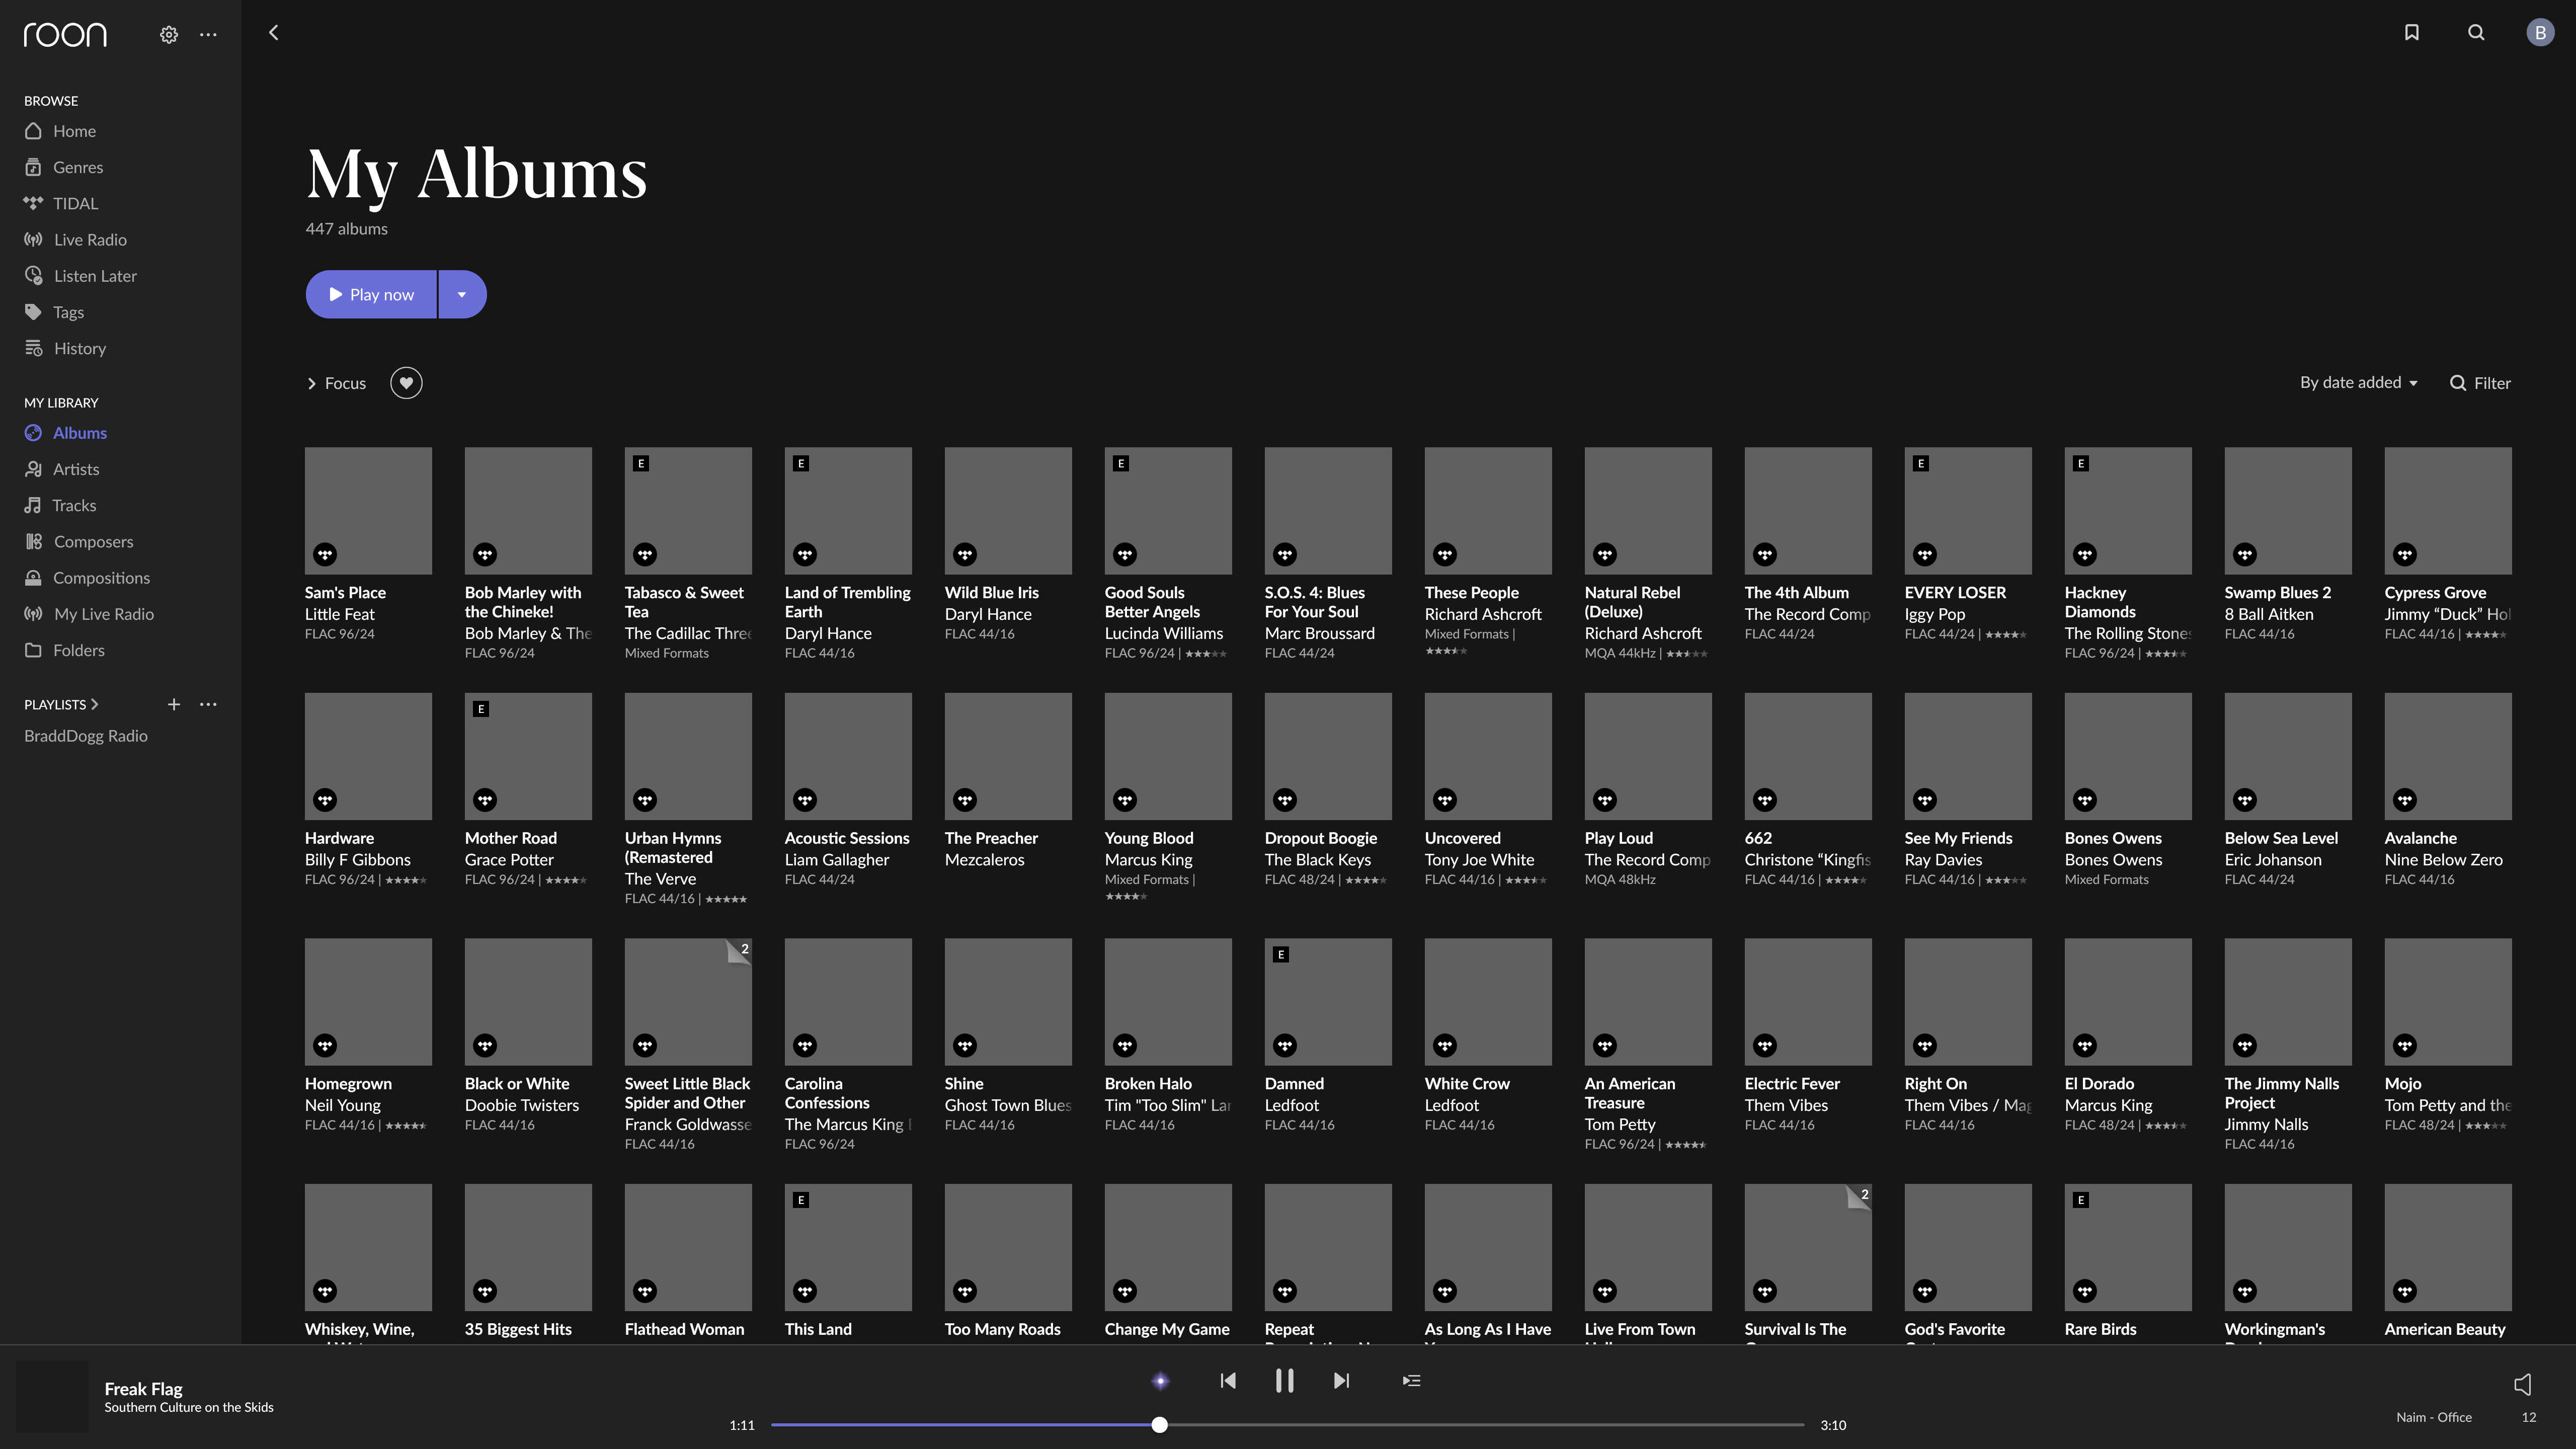This screenshot has width=2576, height=1449.
Task: Open the Lucinda Williams artist link
Action: click(1164, 634)
